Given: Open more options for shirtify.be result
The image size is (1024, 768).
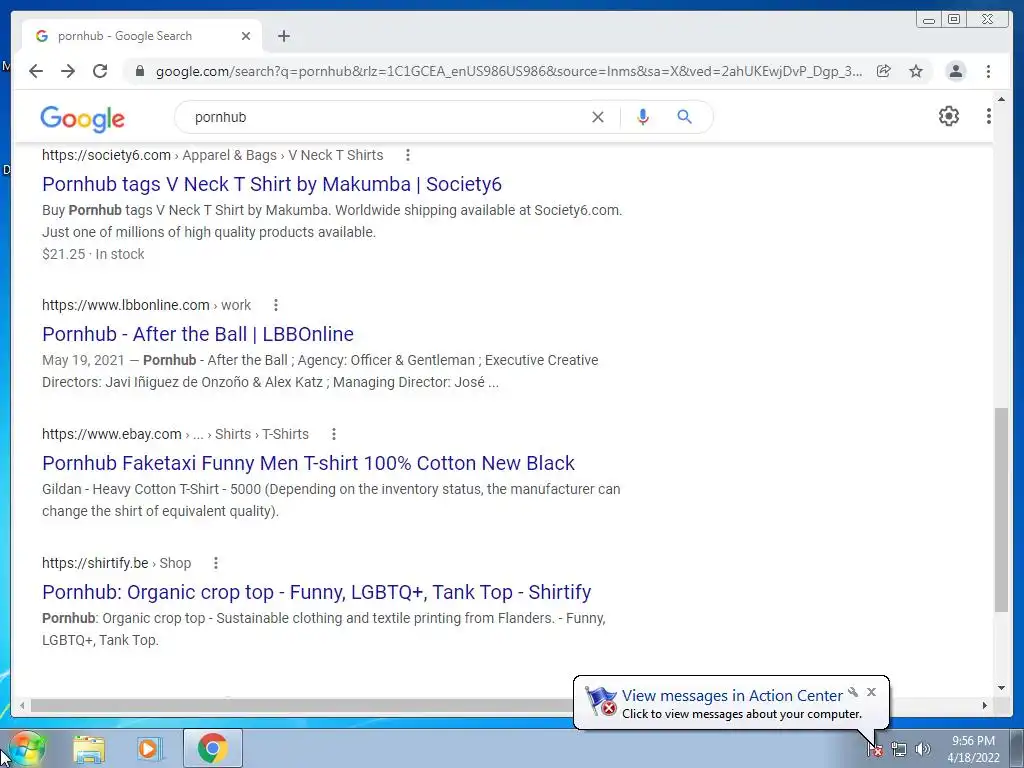Looking at the screenshot, I should [x=216, y=563].
